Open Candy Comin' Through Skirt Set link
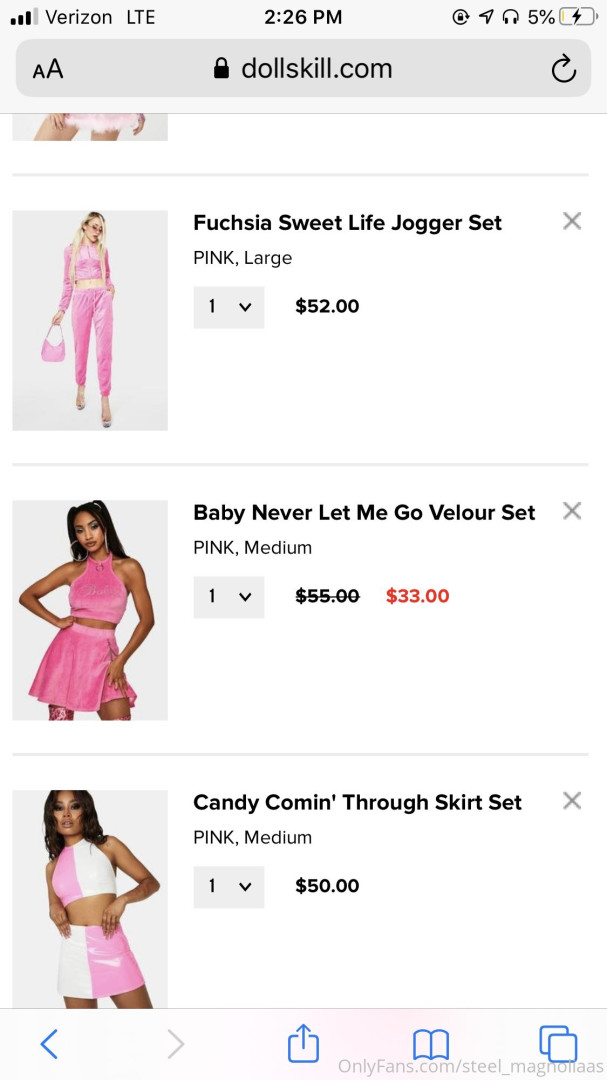Screen dimensions: 607x1080 (357, 803)
